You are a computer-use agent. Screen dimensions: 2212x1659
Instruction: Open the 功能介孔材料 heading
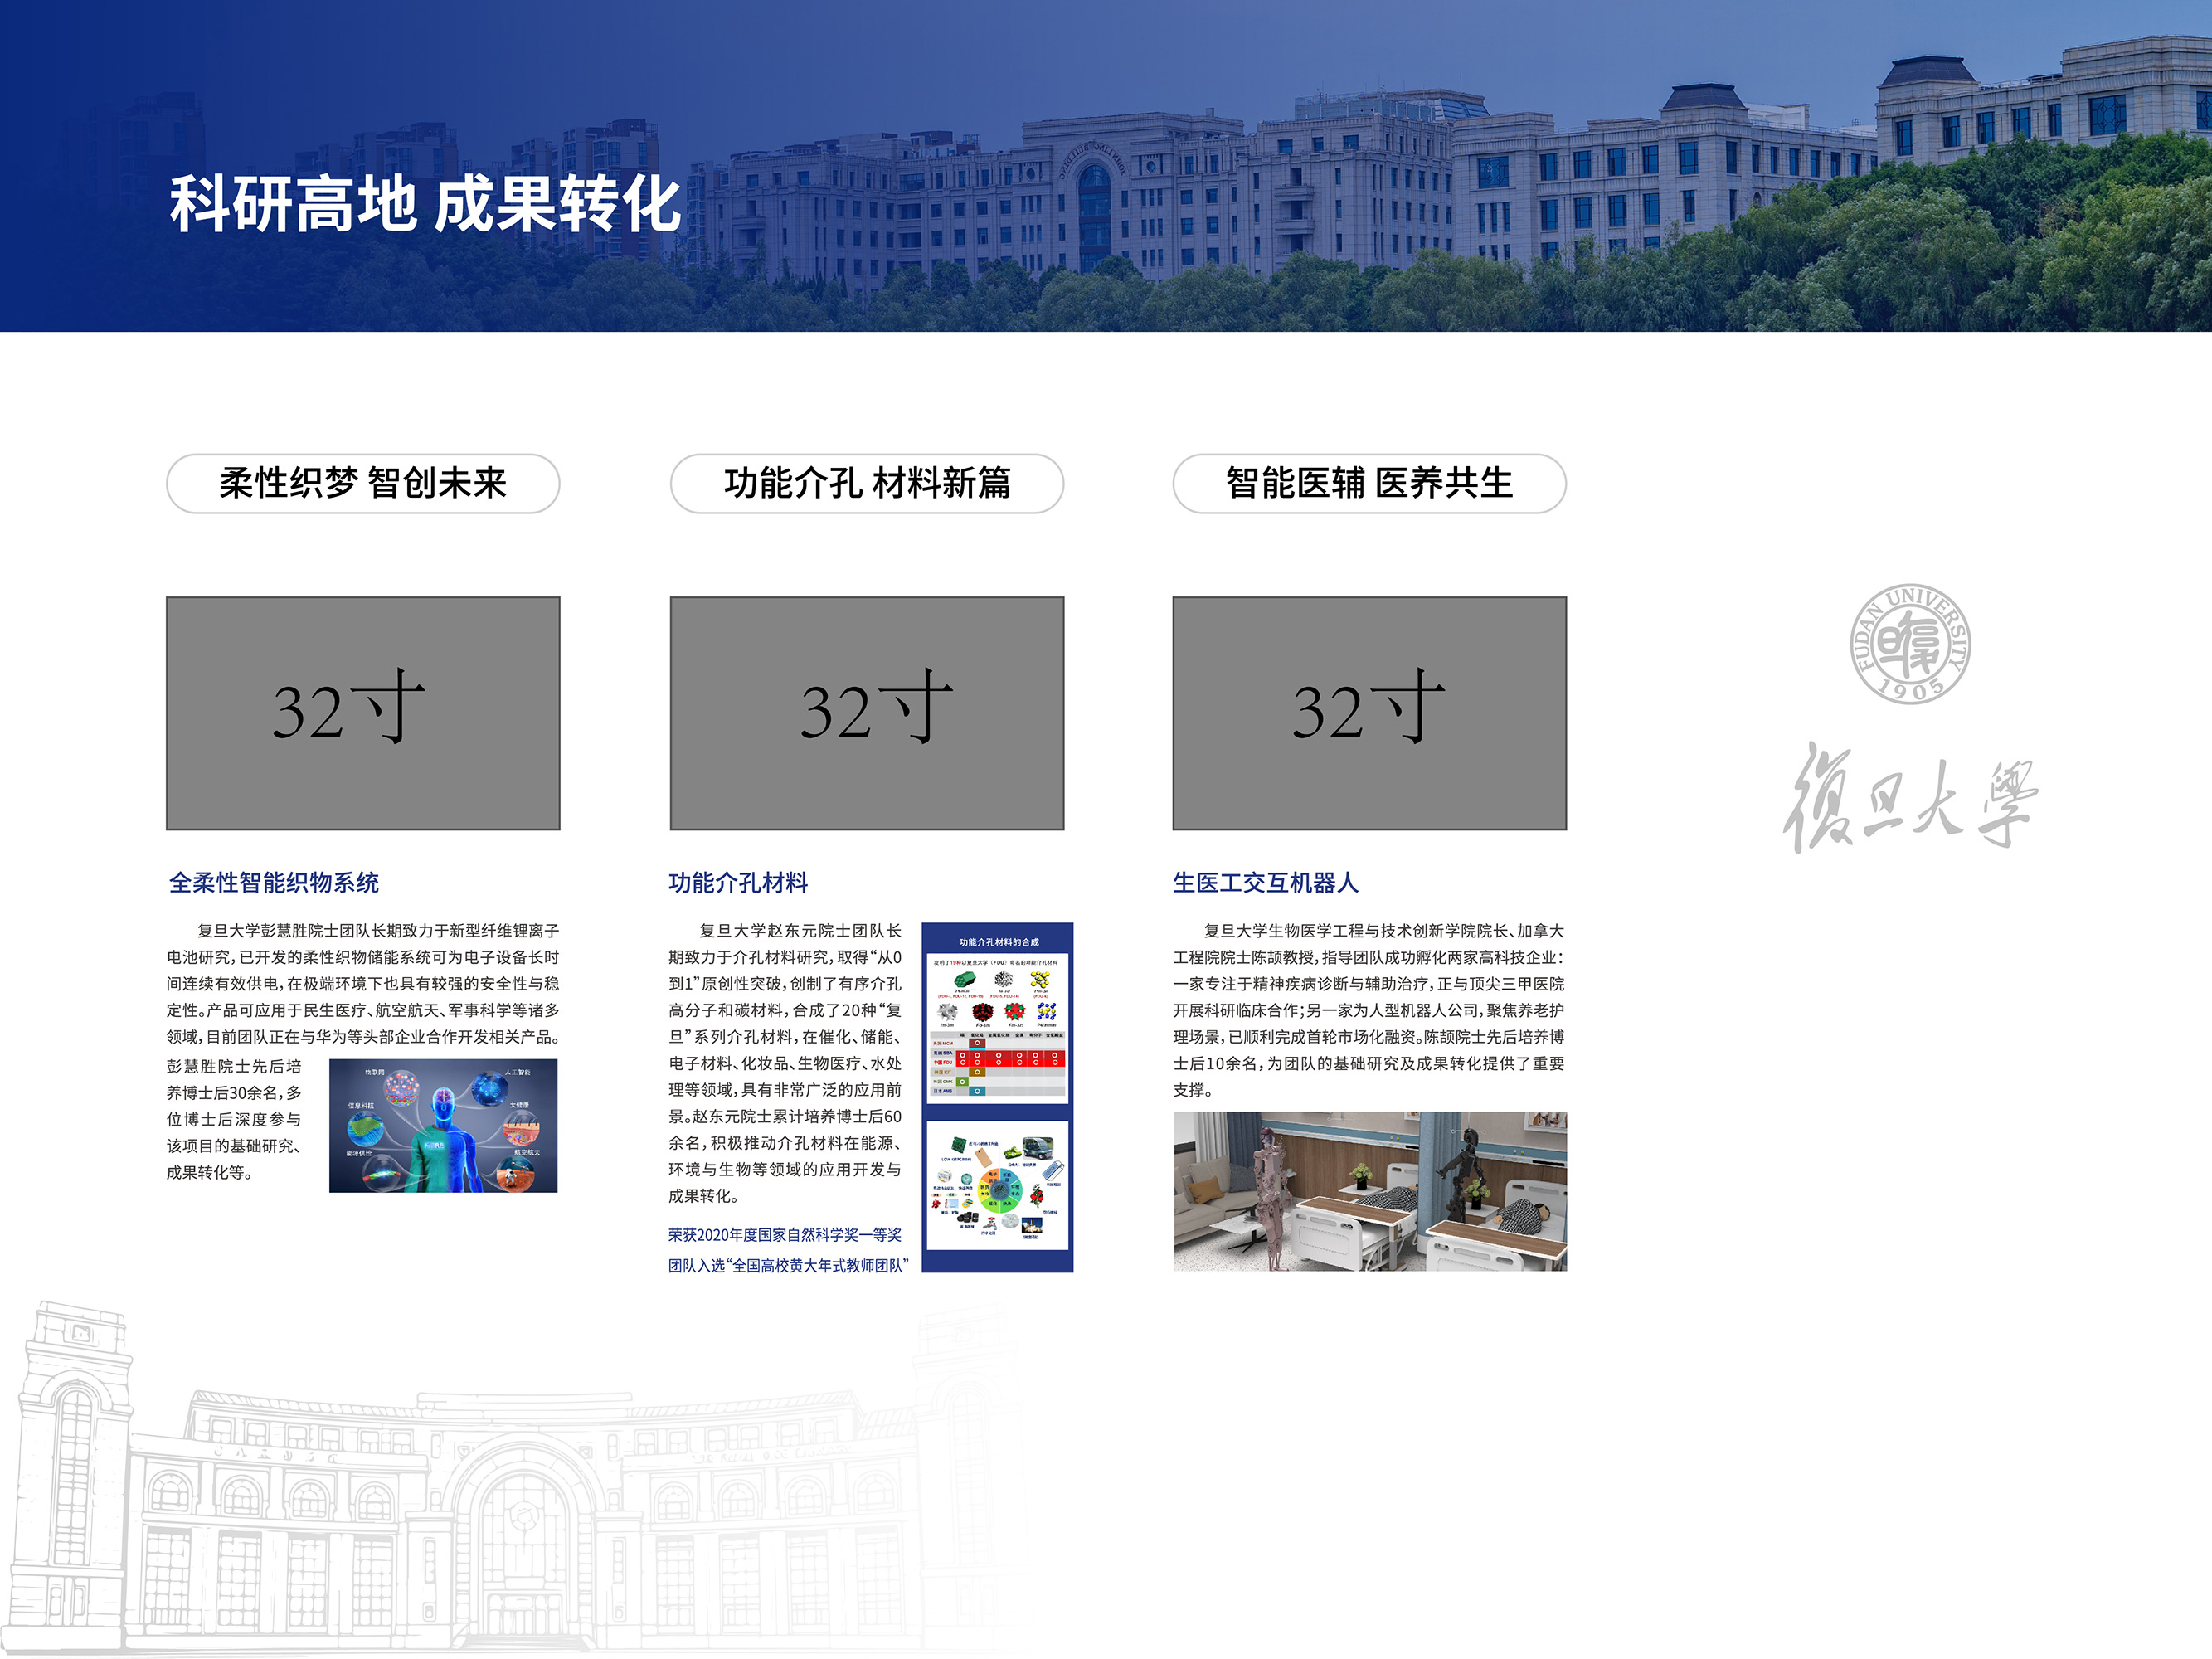(x=738, y=883)
